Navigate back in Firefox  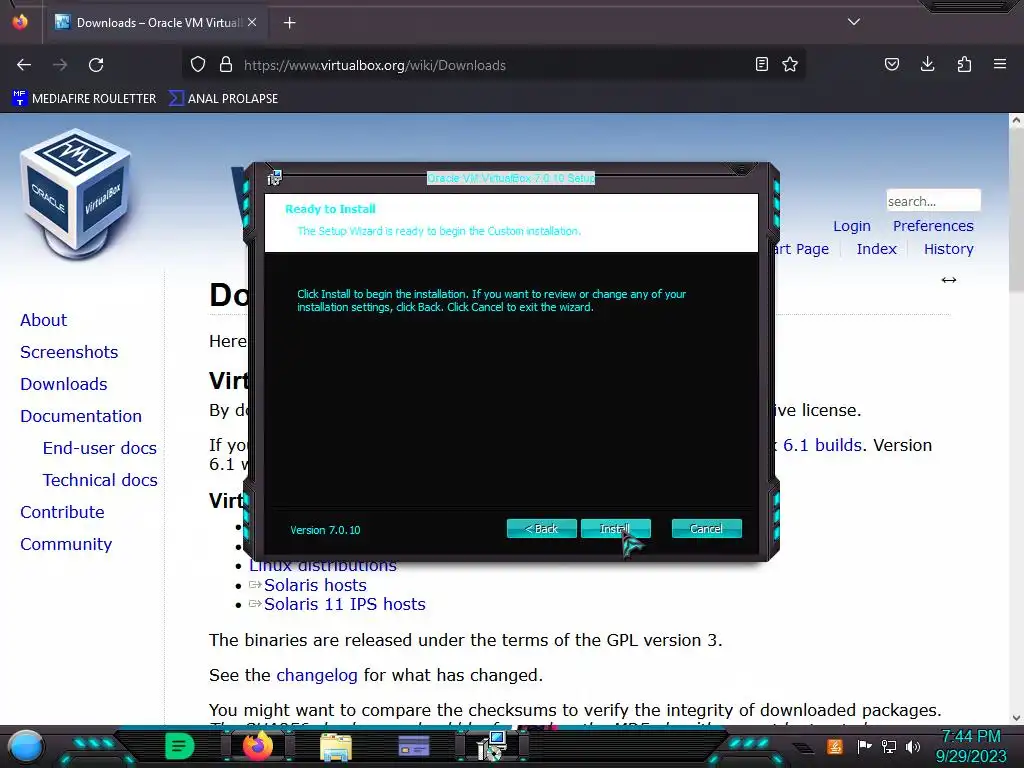[x=24, y=65]
